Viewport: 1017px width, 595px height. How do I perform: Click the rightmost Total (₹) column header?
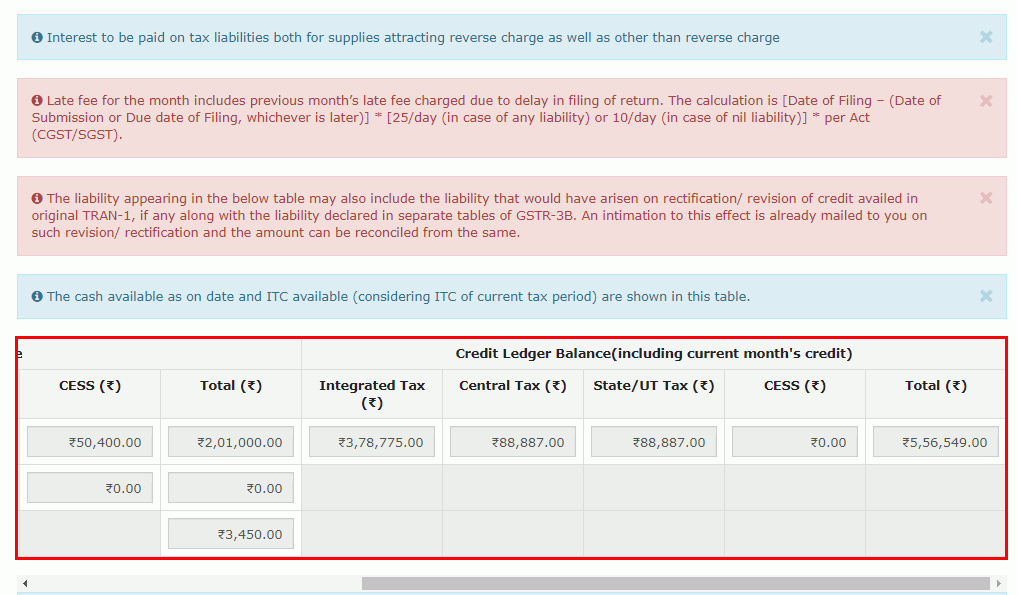click(936, 385)
